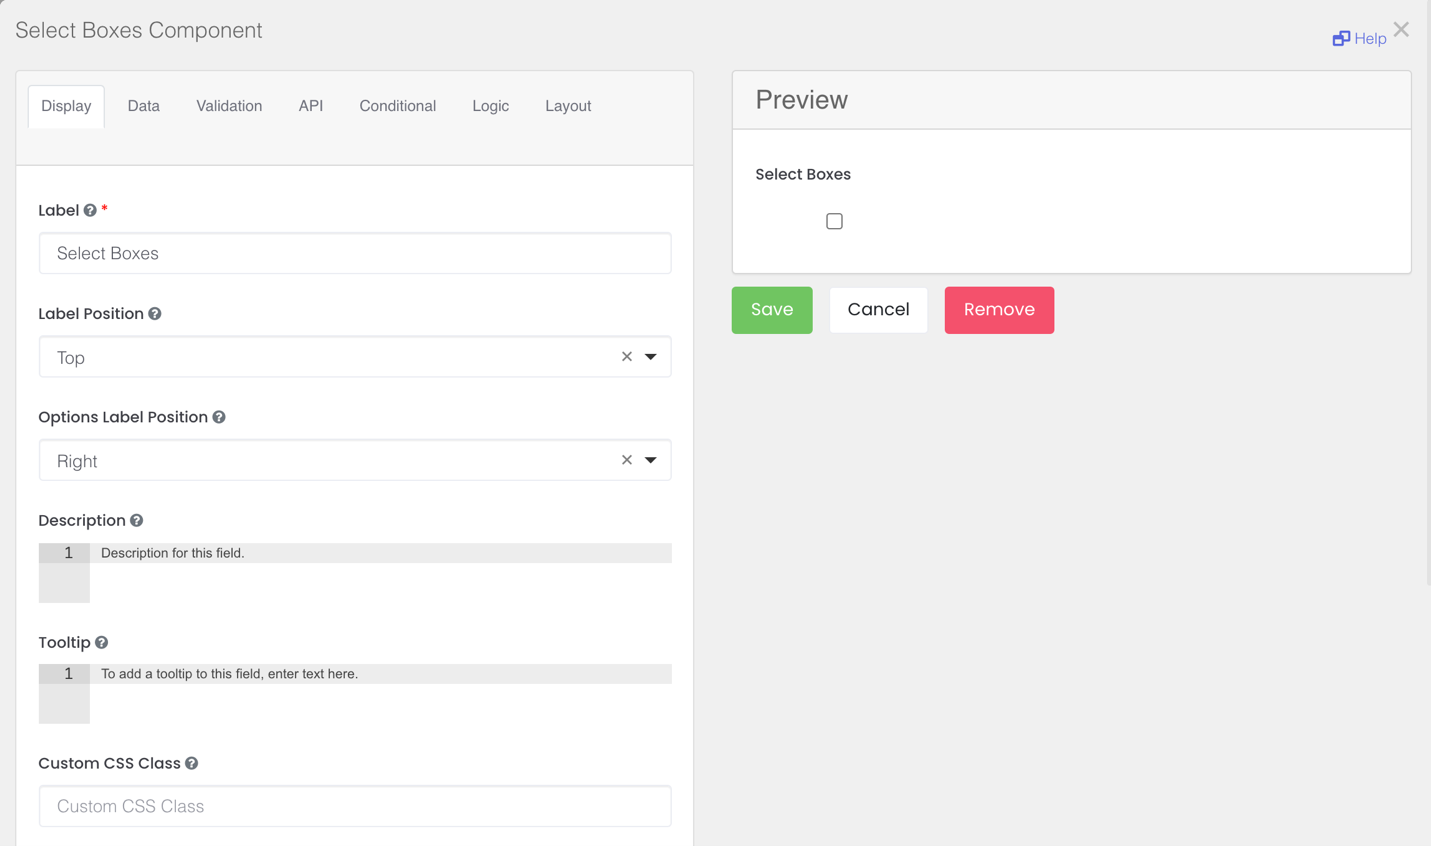Click the Description help question icon

[x=137, y=521]
